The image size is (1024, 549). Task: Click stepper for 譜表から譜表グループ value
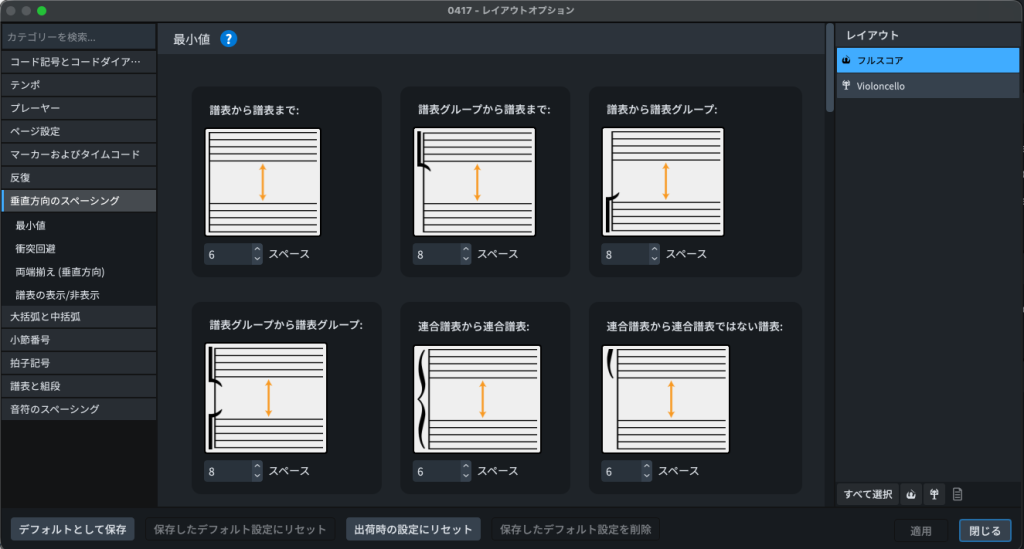click(655, 254)
